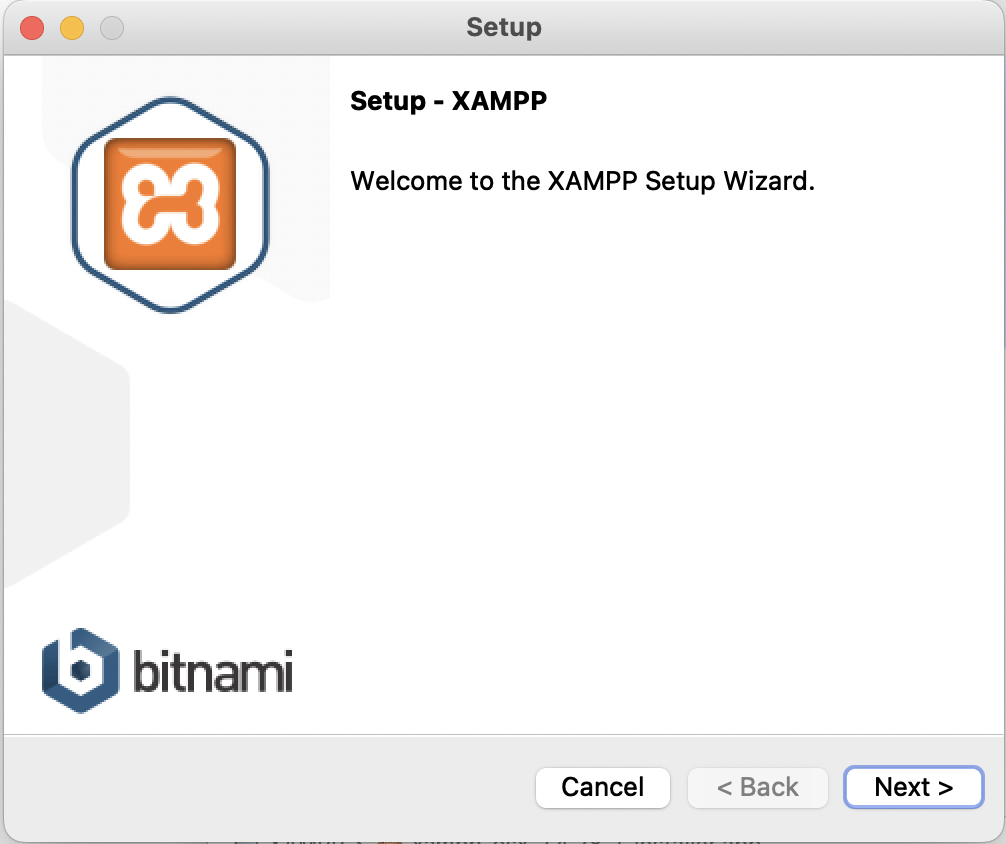Minimize the Setup window with yellow button
Image resolution: width=1006 pixels, height=844 pixels.
[72, 28]
